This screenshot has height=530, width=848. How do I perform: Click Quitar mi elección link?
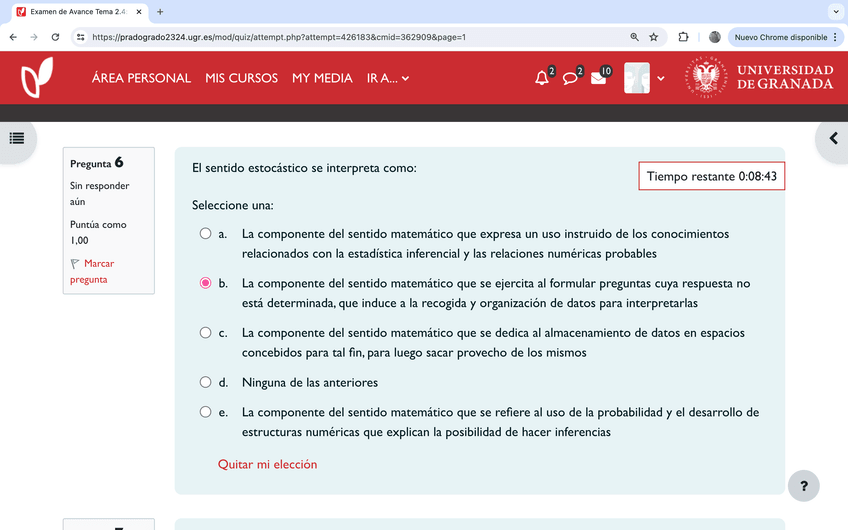(x=267, y=464)
